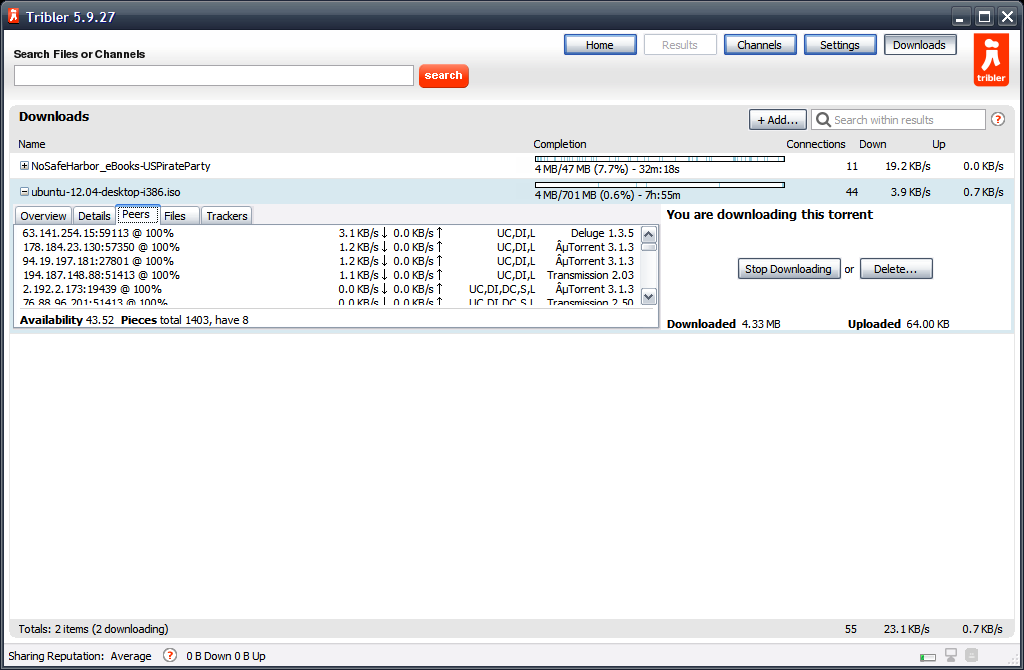Click Stop Downloading button
1024x670 pixels.
pyautogui.click(x=788, y=269)
